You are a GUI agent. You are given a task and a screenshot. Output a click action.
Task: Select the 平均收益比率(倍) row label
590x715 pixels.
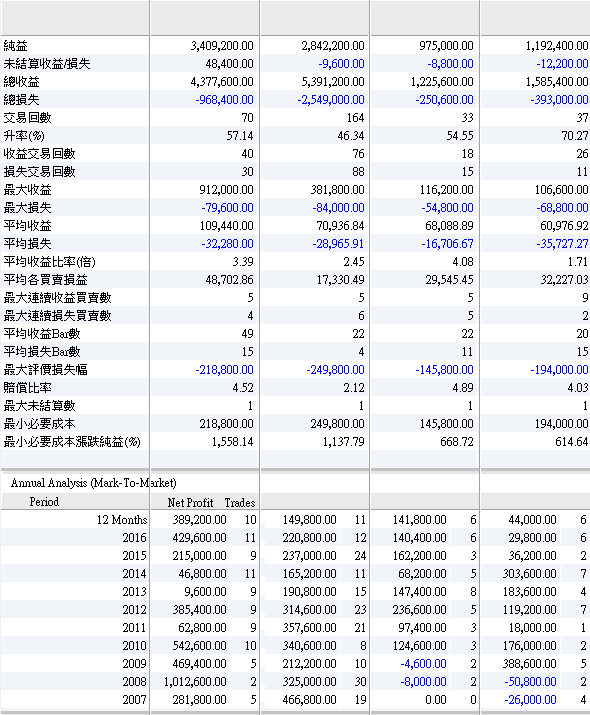point(49,262)
